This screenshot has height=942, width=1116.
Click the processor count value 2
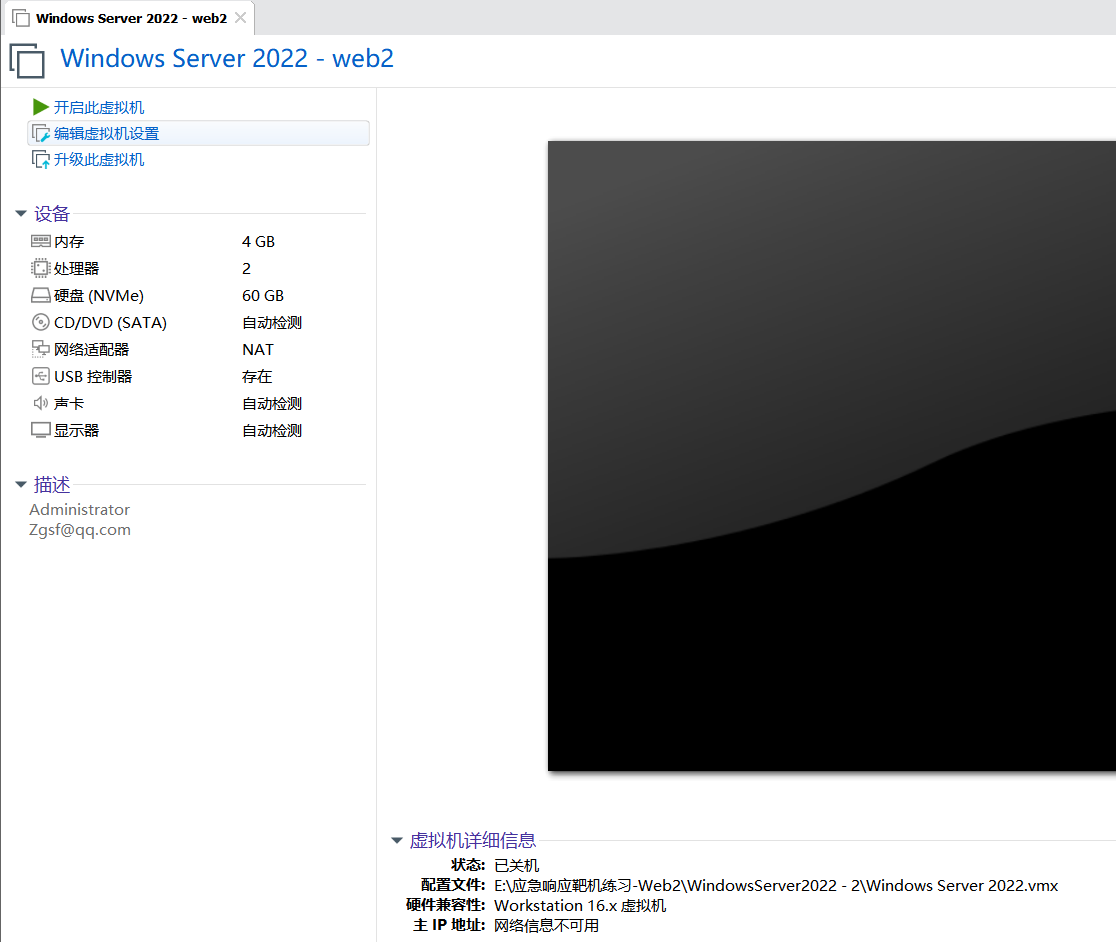click(246, 269)
